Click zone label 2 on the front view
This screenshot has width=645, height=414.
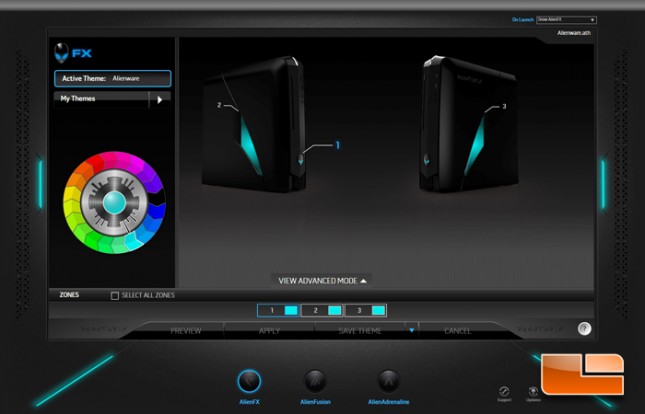(x=219, y=105)
